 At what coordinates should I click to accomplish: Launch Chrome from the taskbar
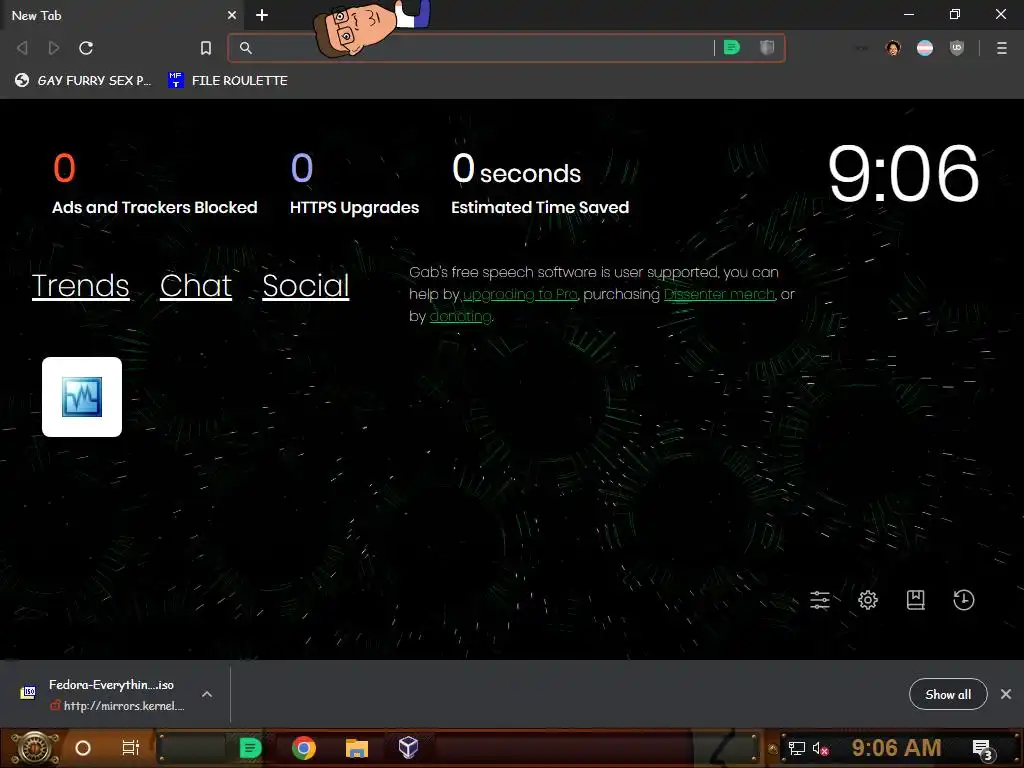coord(304,748)
